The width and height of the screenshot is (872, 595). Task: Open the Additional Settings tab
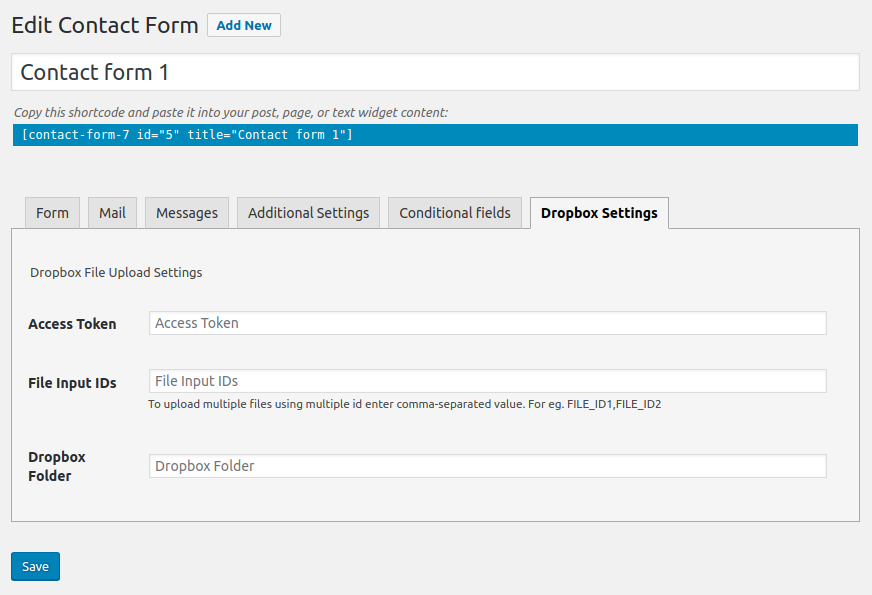coord(308,213)
